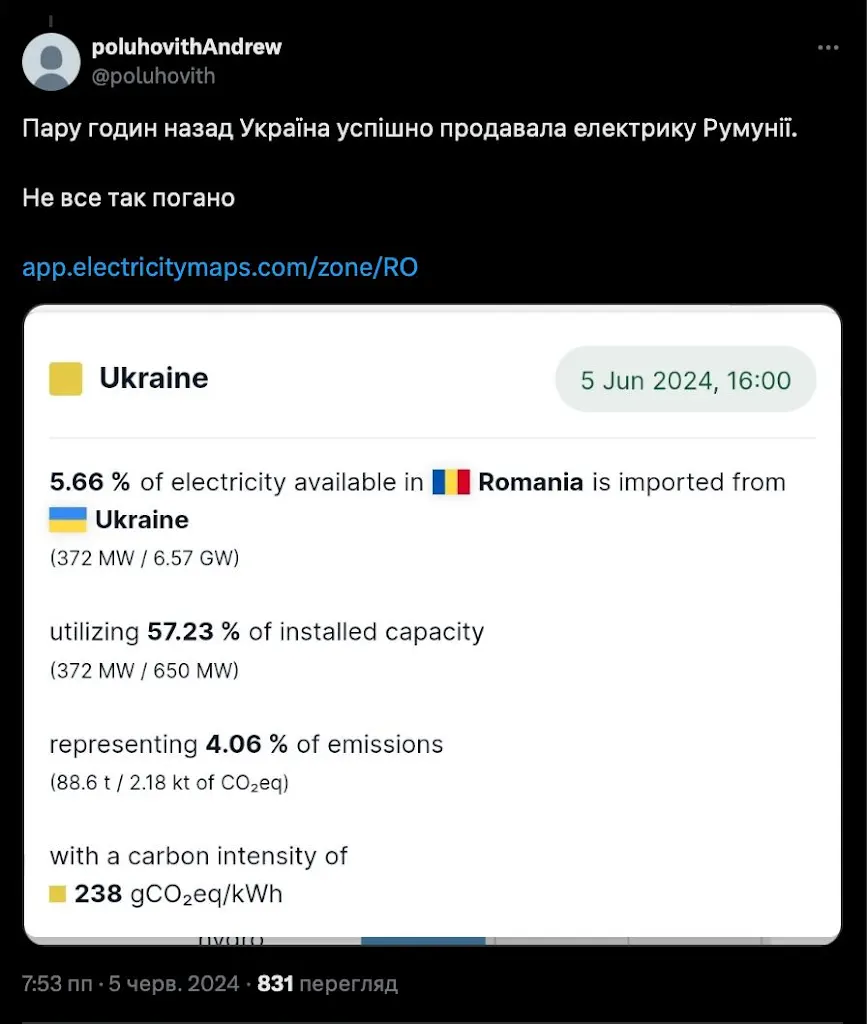Click the bold Ukraine name after flag
The height and width of the screenshot is (1024, 867).
(142, 520)
